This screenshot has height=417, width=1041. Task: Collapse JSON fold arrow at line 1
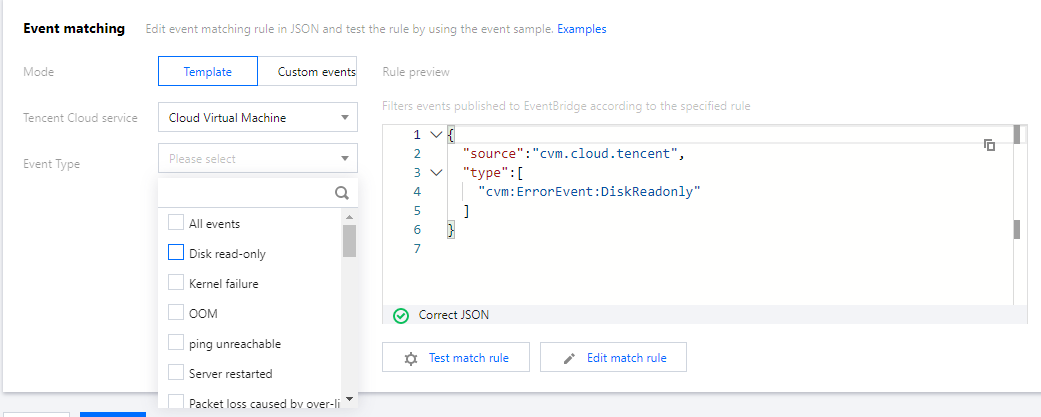click(434, 135)
